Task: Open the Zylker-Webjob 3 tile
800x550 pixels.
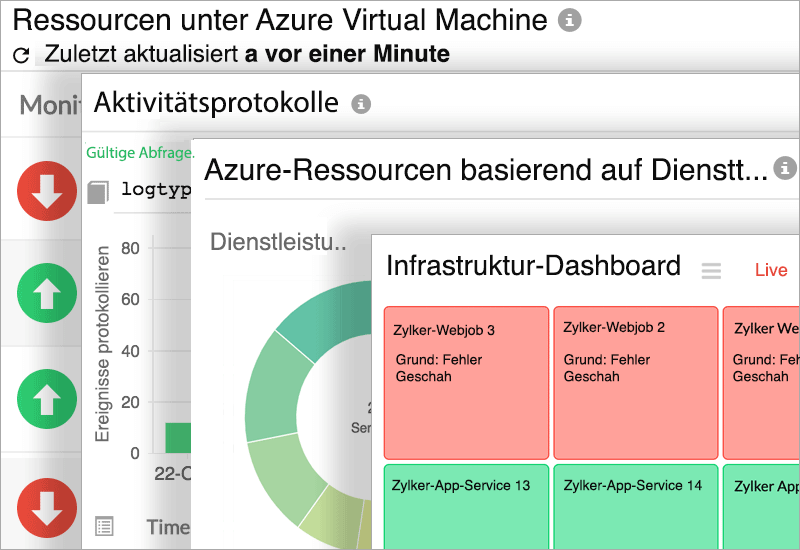Action: pos(466,383)
